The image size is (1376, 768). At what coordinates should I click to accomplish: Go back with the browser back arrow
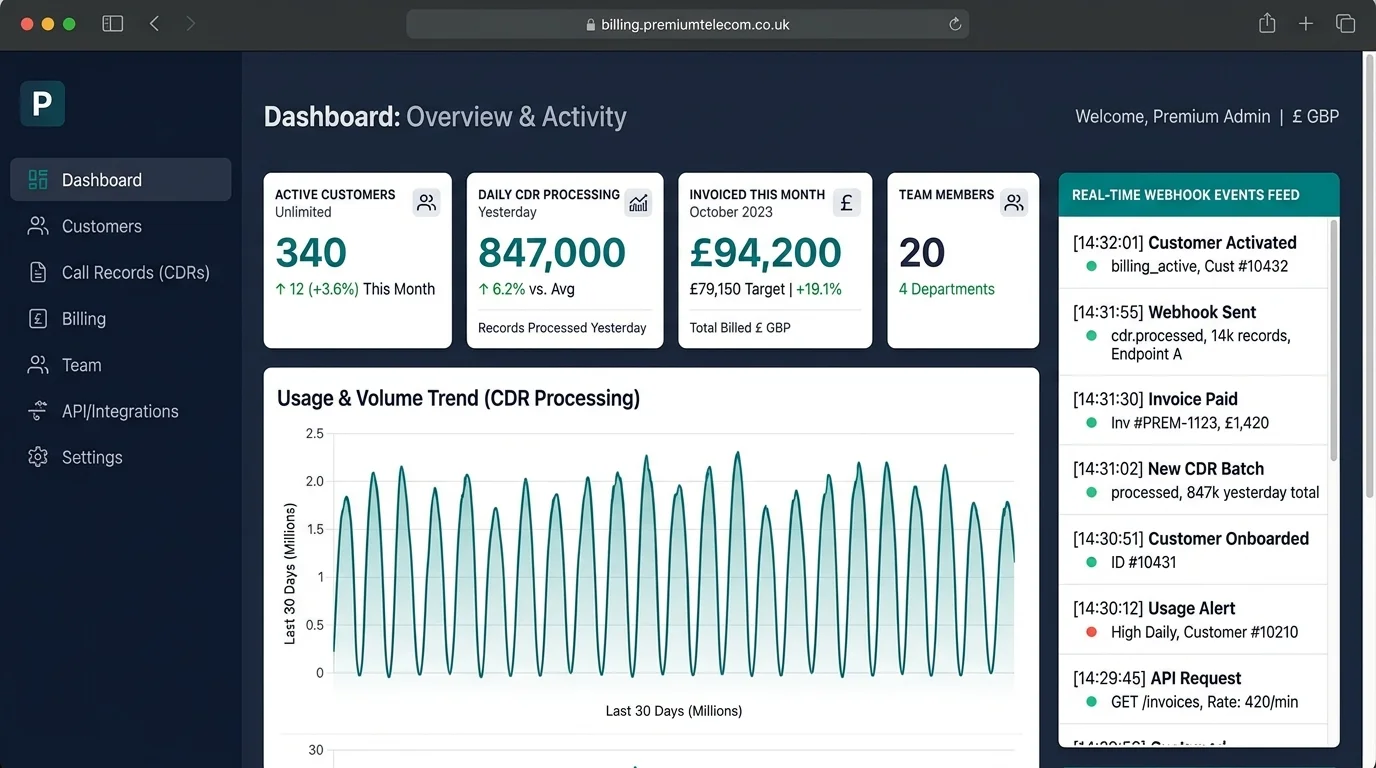pos(154,24)
